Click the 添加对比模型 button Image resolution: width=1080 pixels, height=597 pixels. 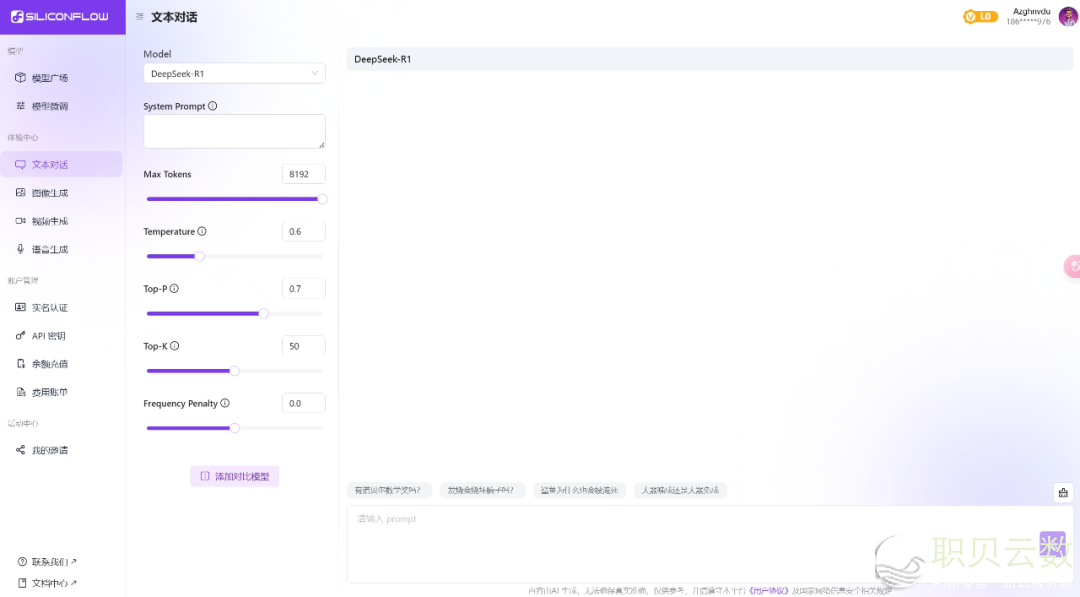(234, 477)
